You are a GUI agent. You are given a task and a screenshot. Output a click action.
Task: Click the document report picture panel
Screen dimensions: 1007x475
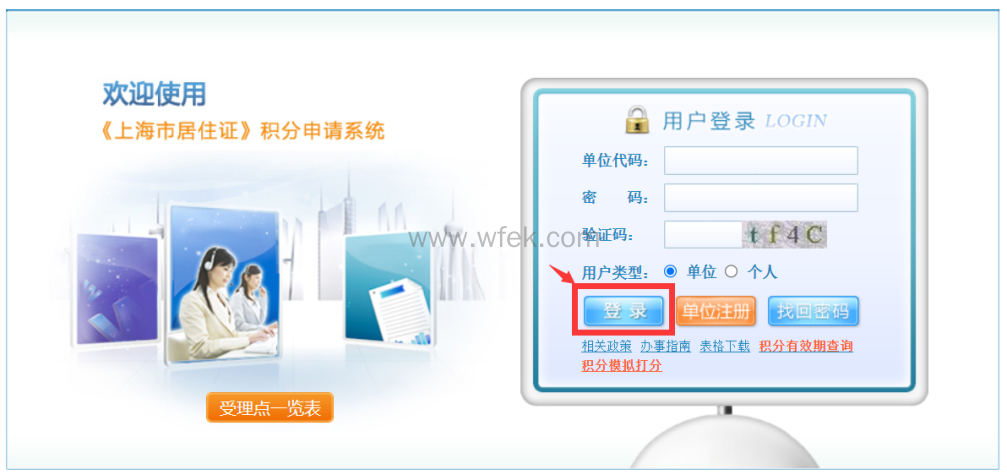click(390, 290)
